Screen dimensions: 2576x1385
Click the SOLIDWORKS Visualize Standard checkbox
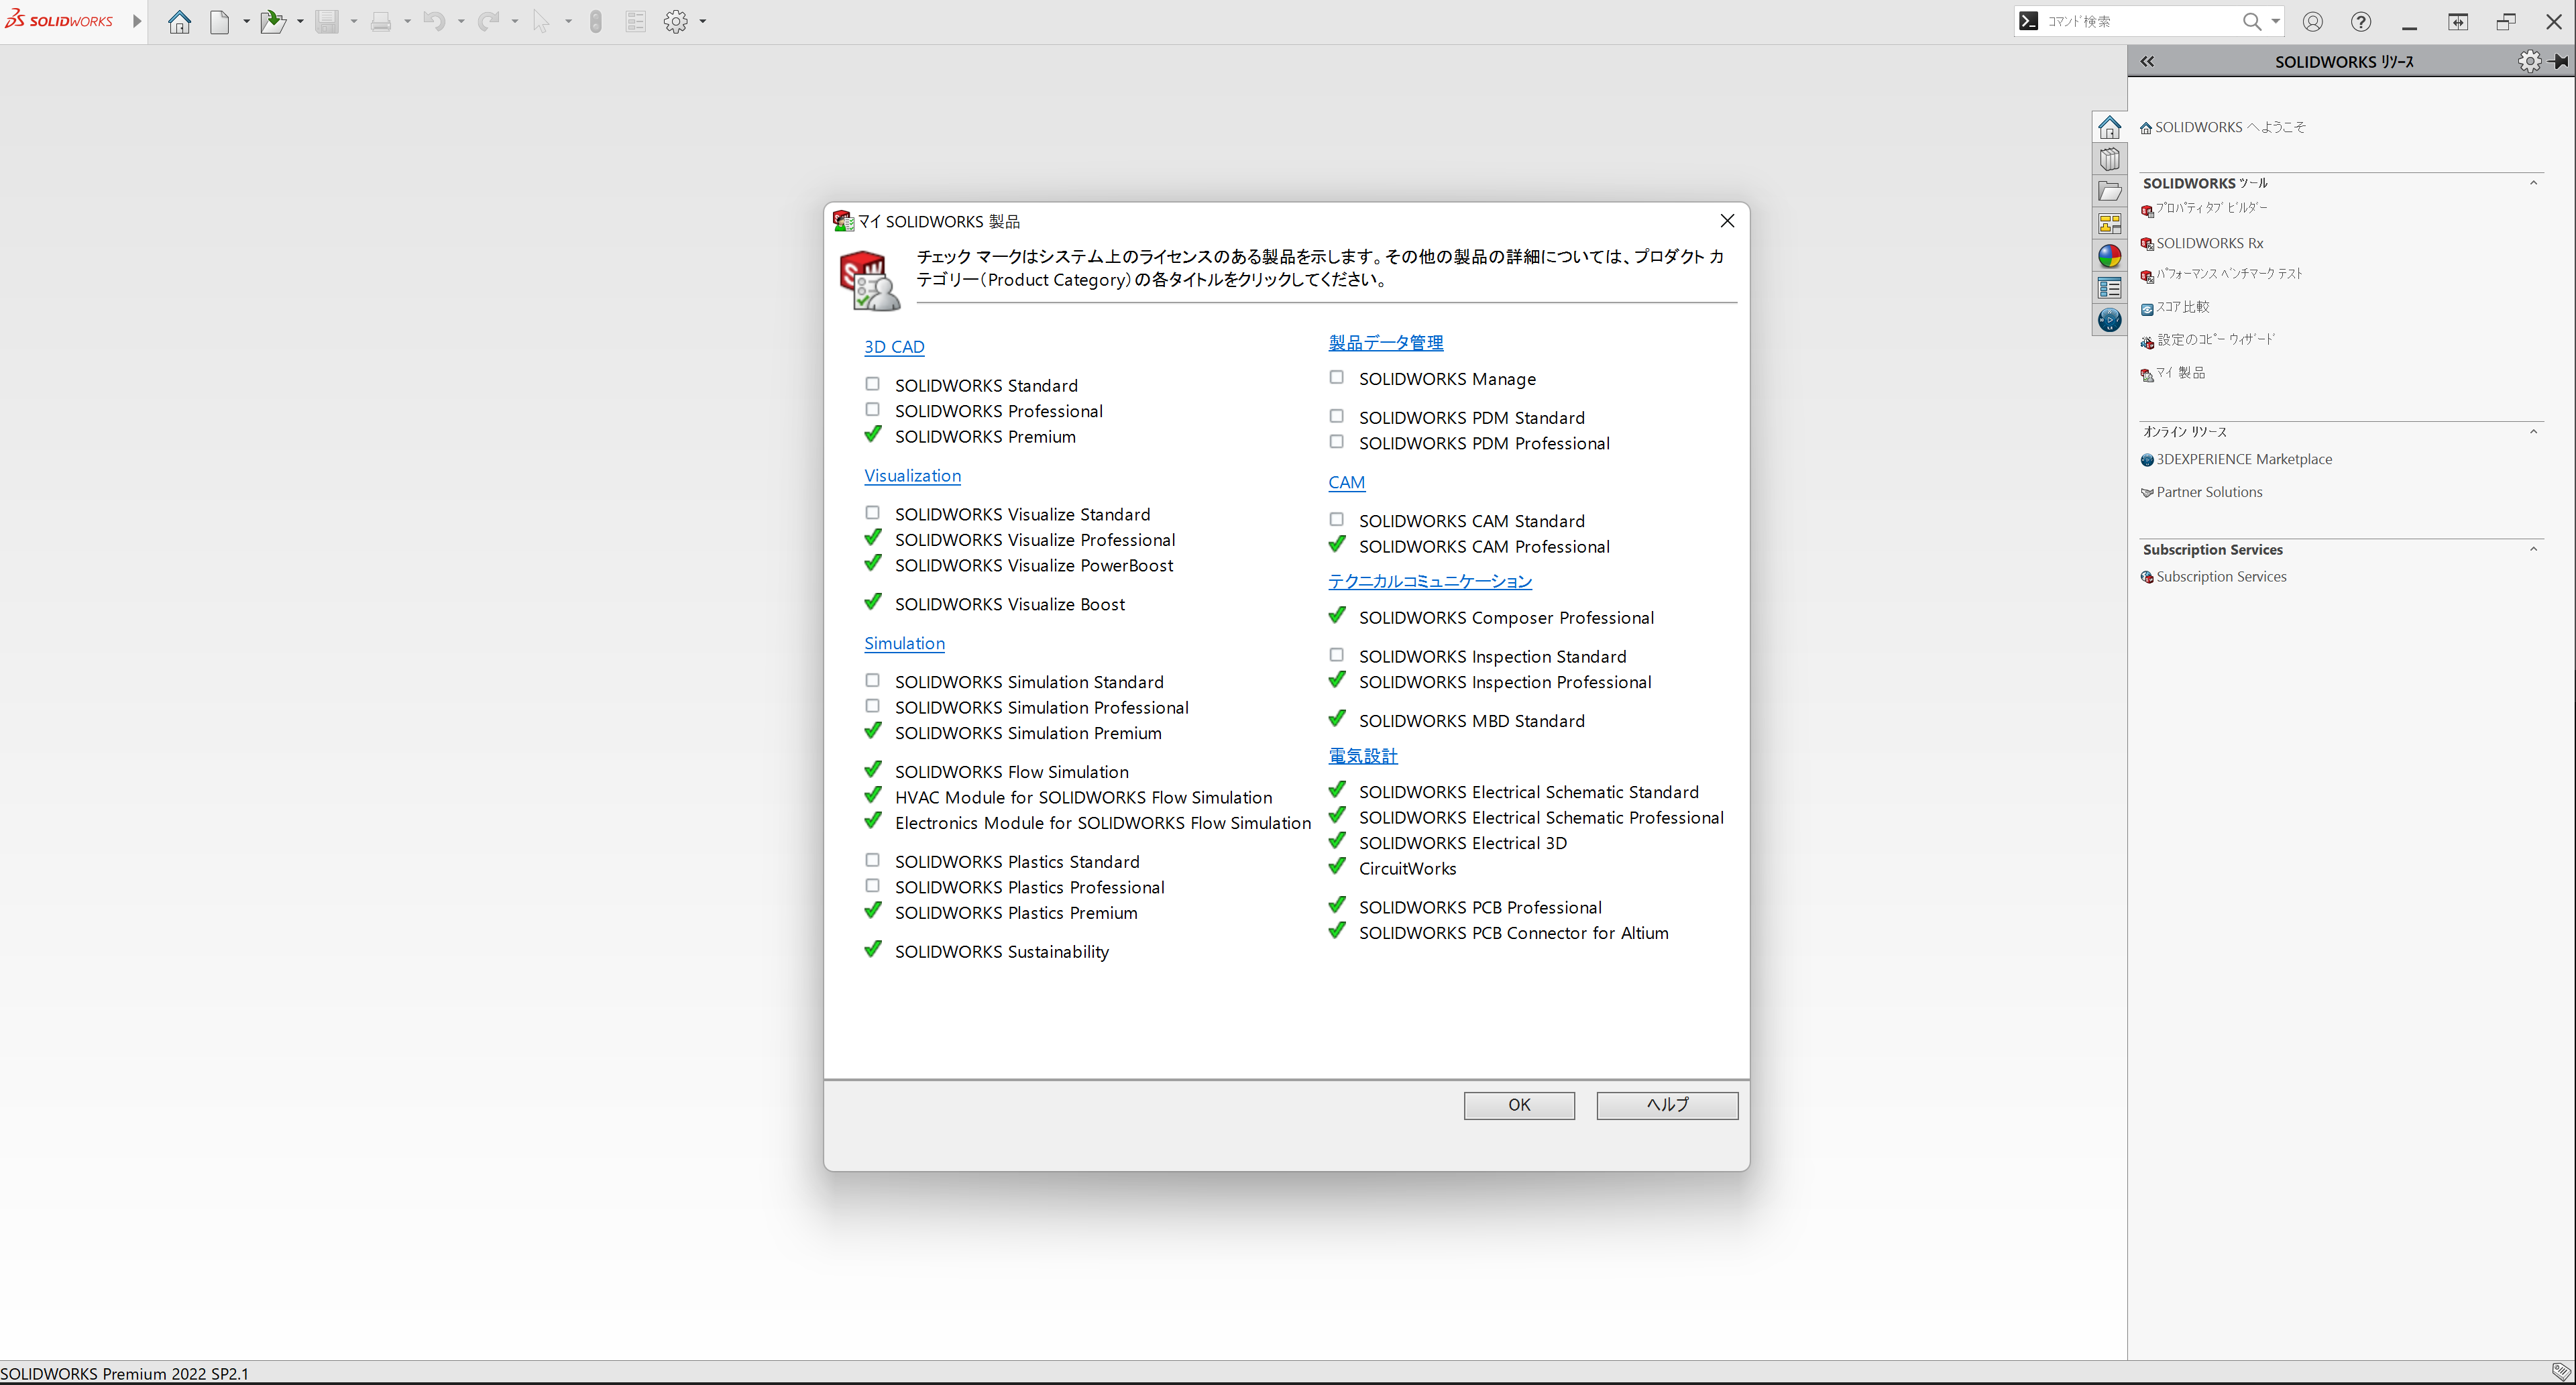pos(872,513)
